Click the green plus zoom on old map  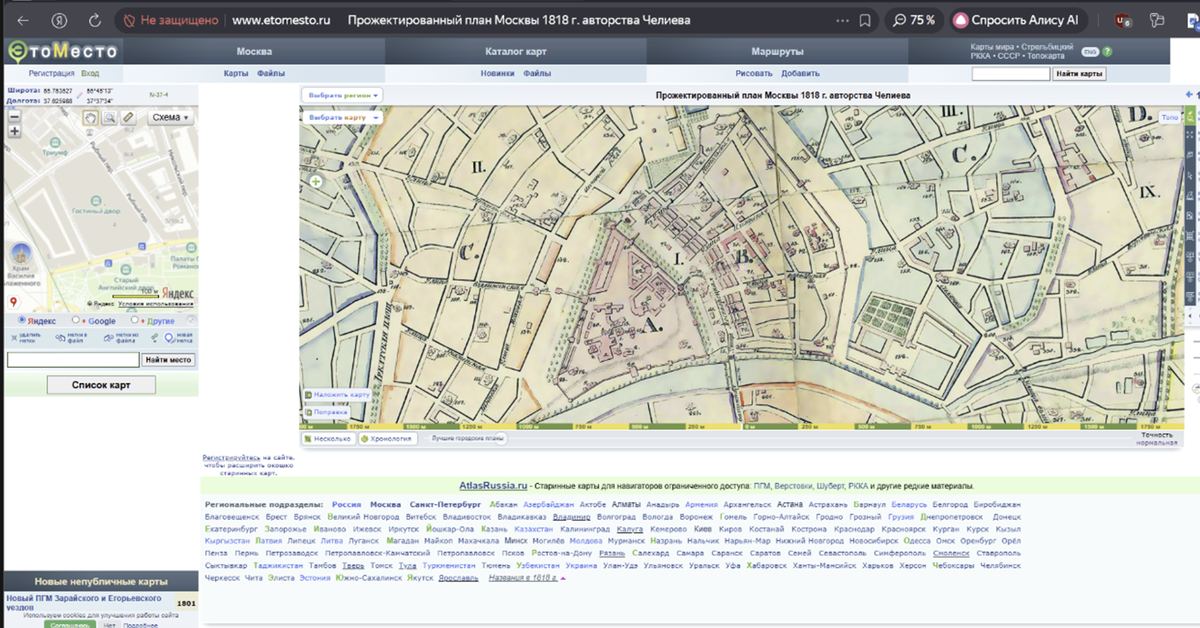[316, 182]
